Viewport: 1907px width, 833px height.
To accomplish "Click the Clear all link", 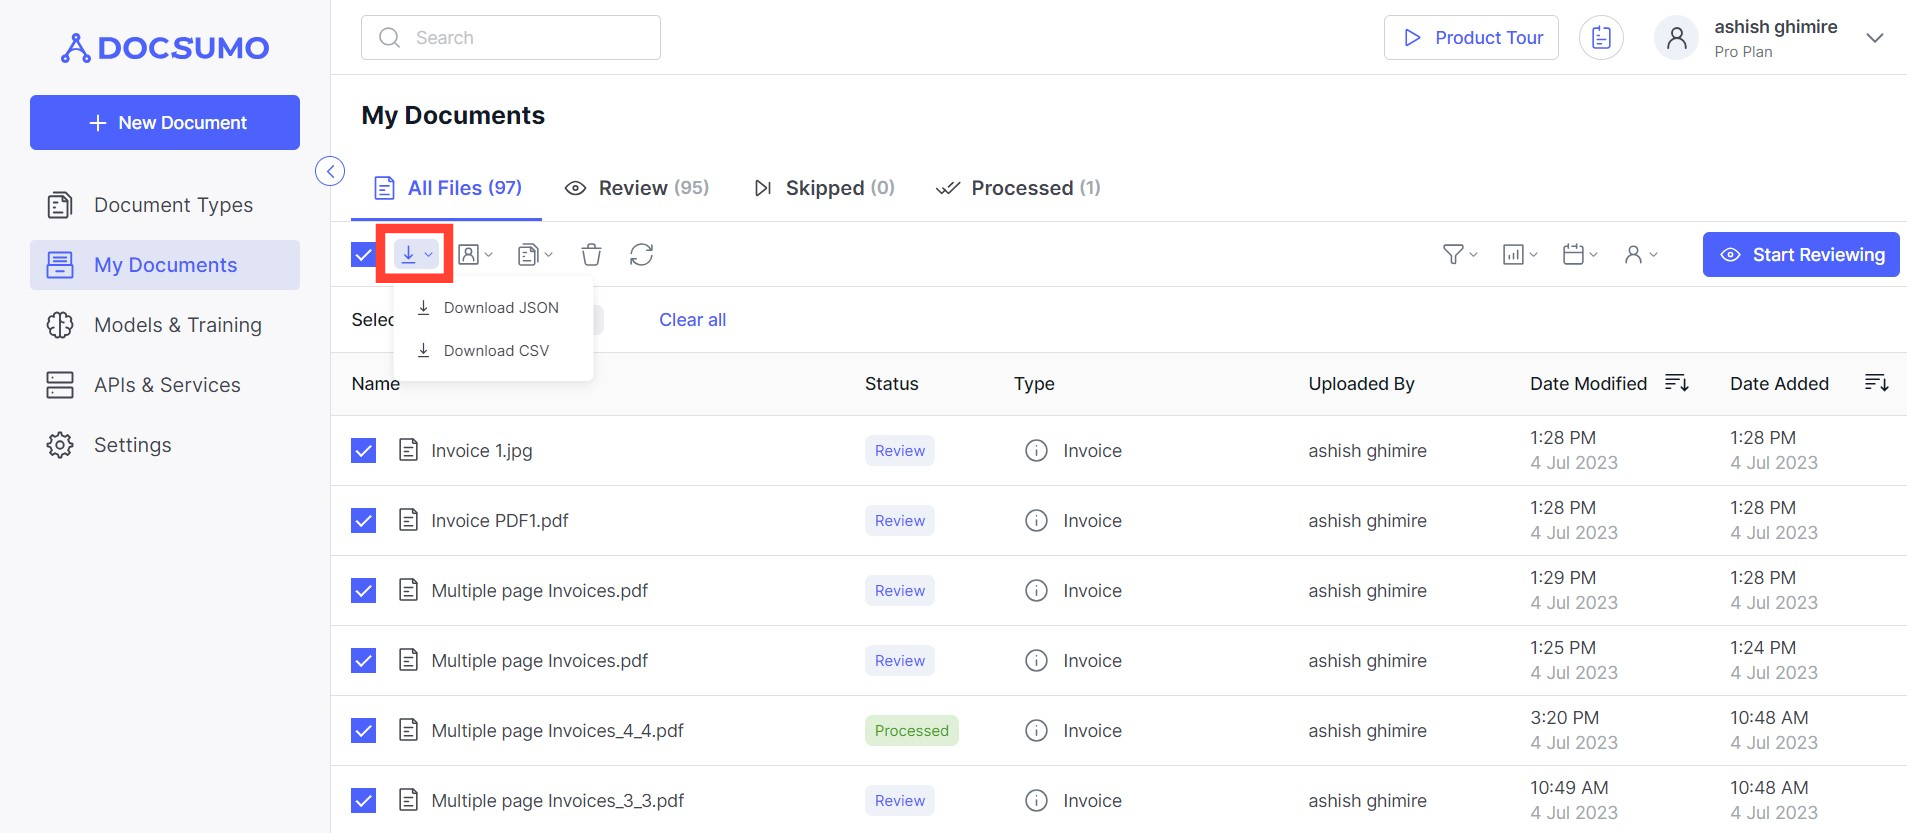I will click(692, 320).
